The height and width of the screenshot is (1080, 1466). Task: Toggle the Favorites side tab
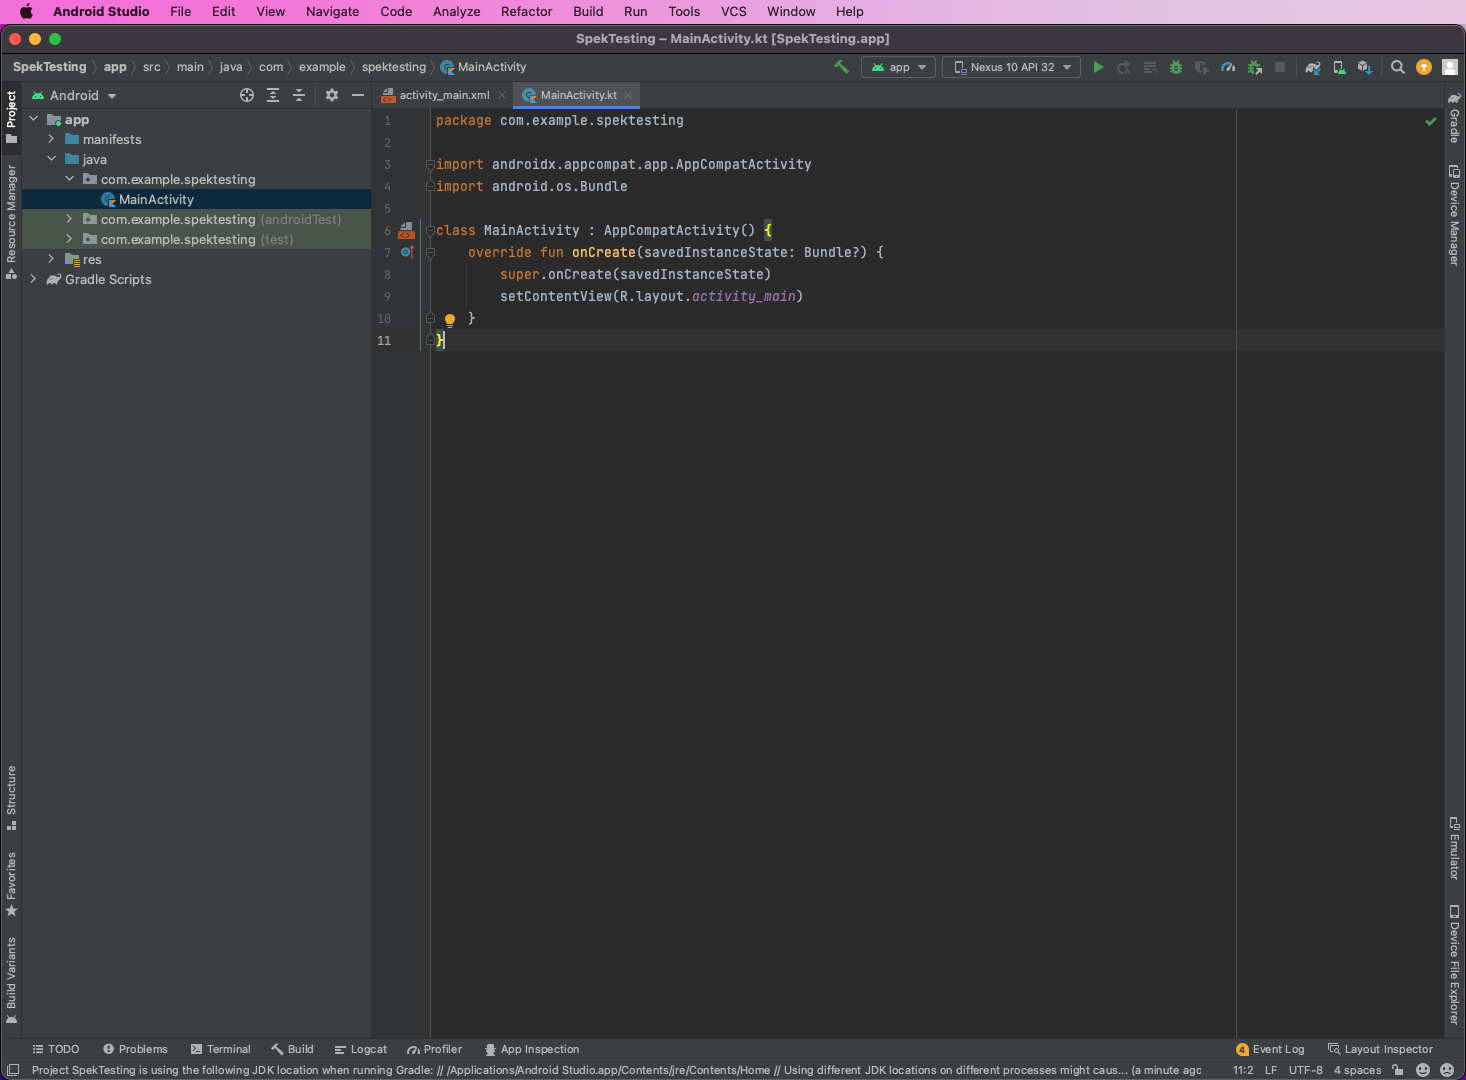point(11,883)
